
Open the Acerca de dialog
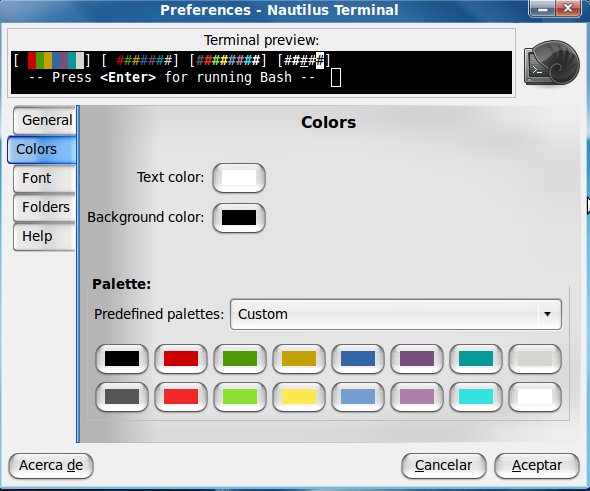[x=51, y=466]
